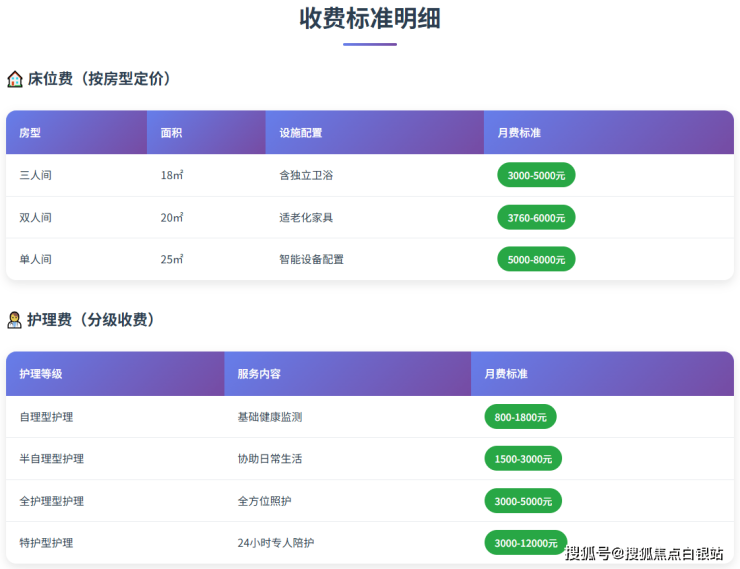Click 月费标准 header in the bed fee table
The height and width of the screenshot is (569, 740).
click(519, 133)
